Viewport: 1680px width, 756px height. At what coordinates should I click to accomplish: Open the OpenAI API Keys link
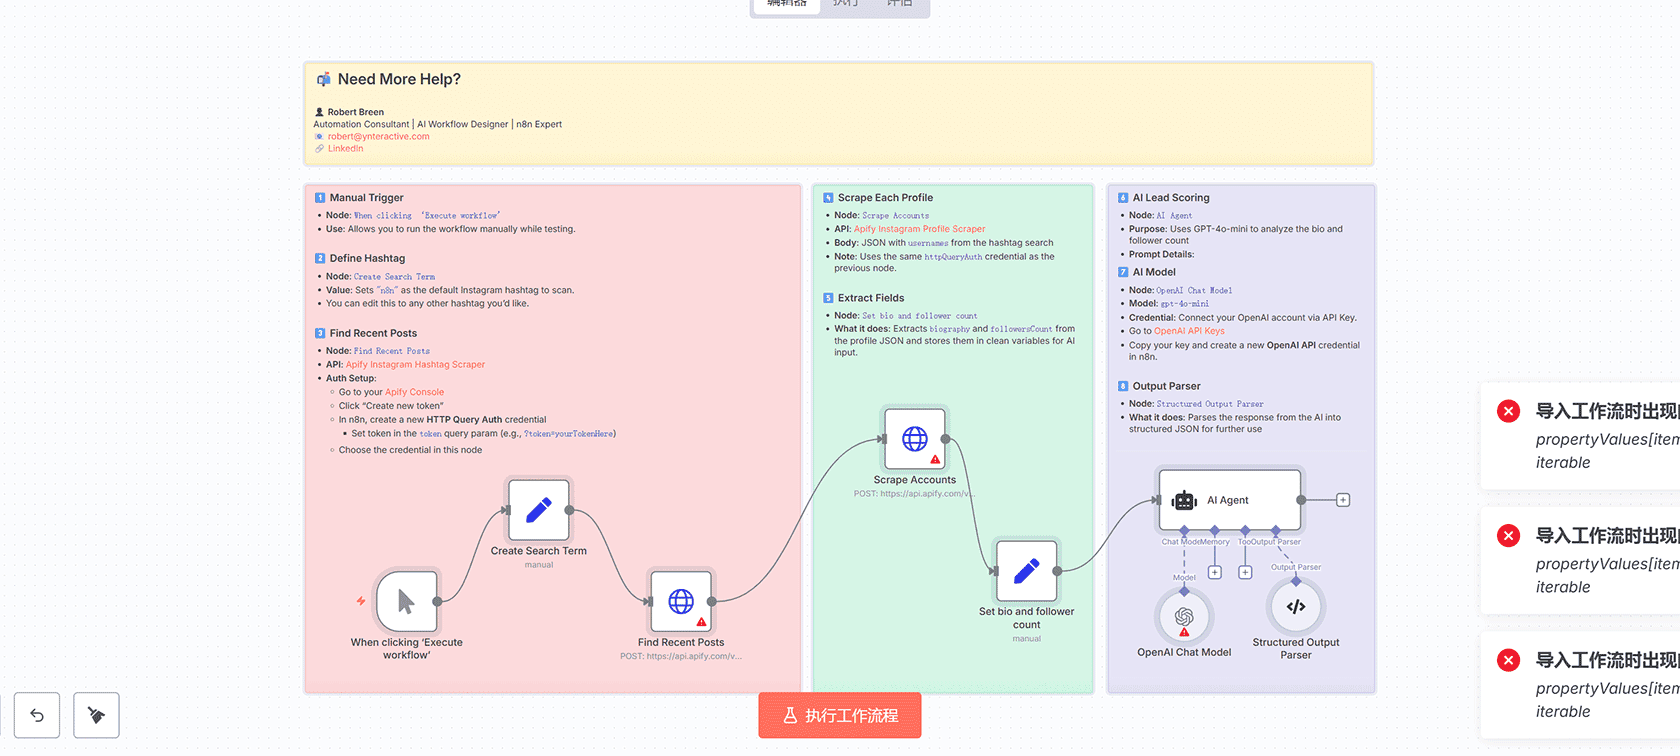pos(1189,331)
